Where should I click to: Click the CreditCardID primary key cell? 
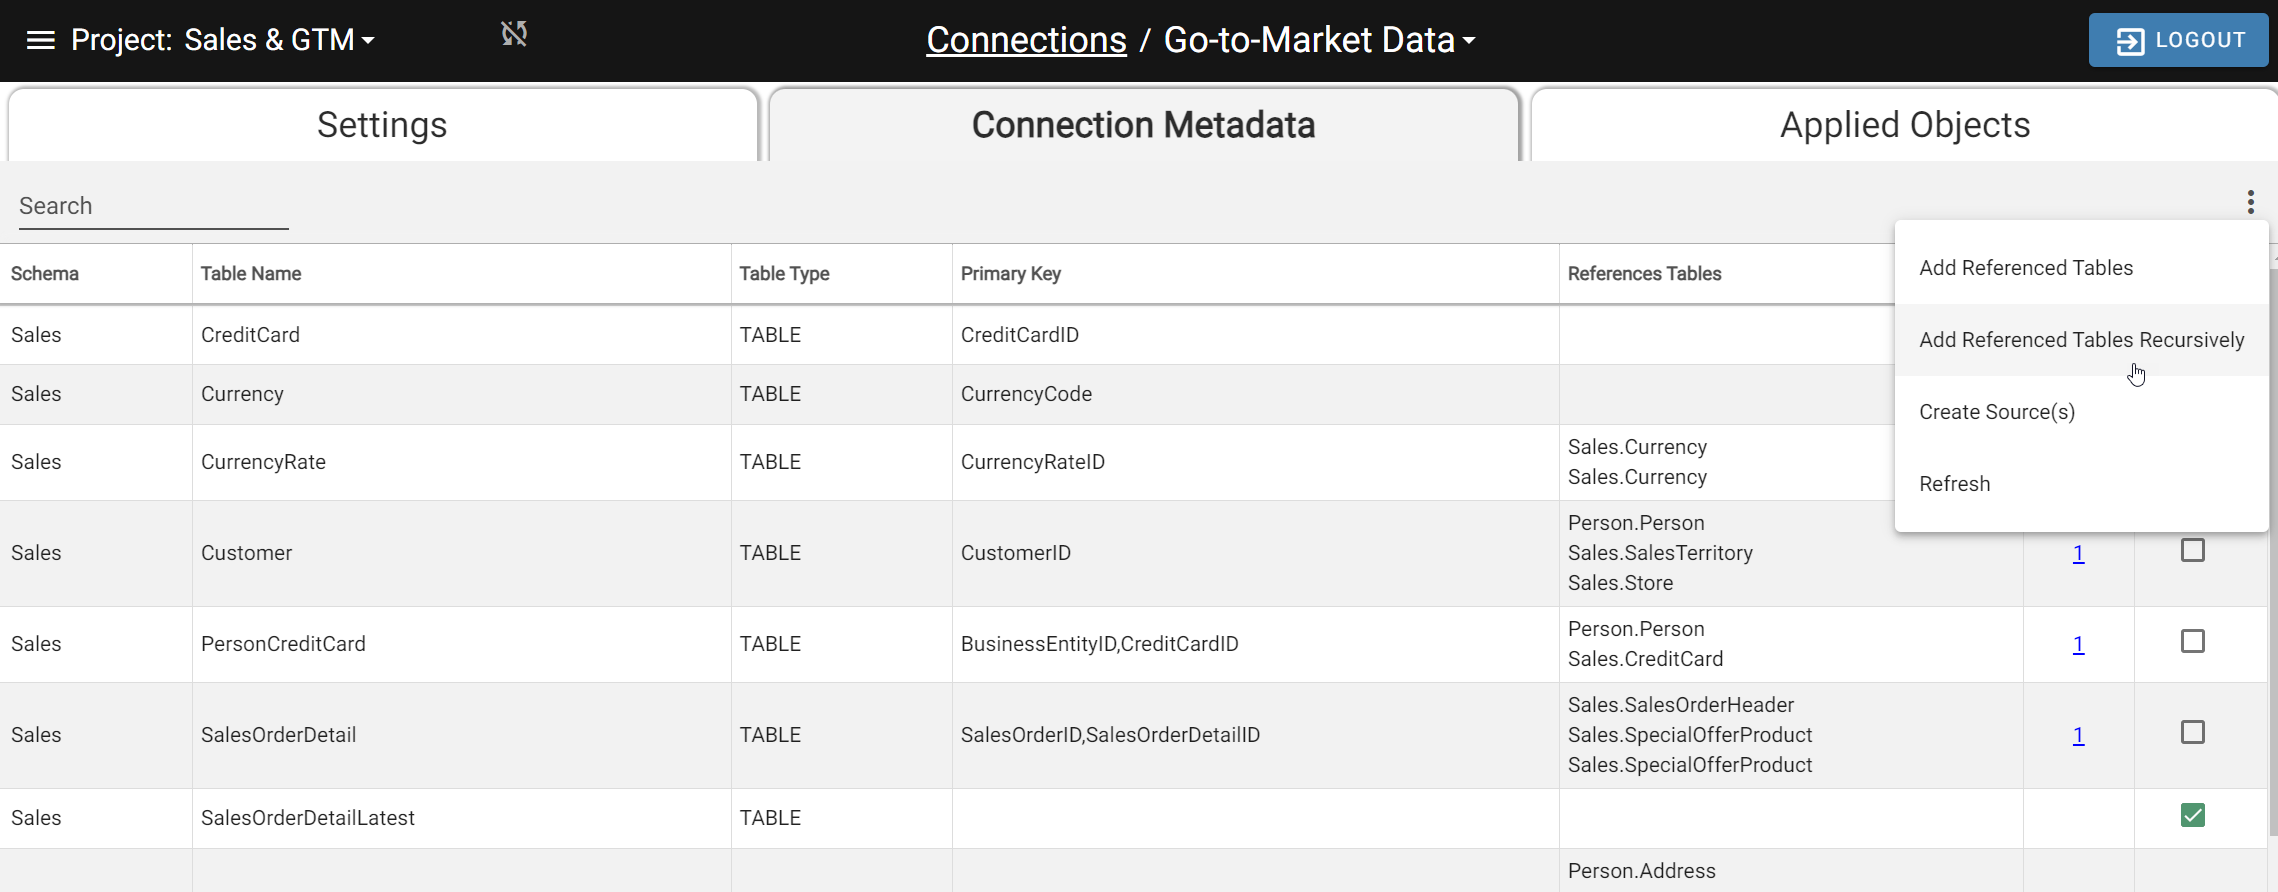pos(1255,335)
